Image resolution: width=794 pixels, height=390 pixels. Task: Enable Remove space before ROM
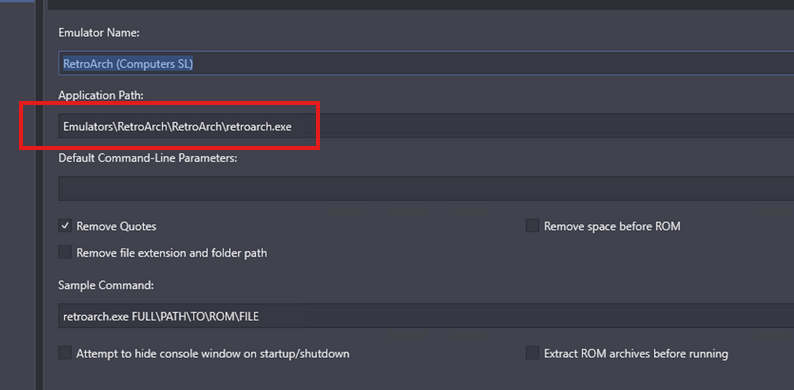532,226
